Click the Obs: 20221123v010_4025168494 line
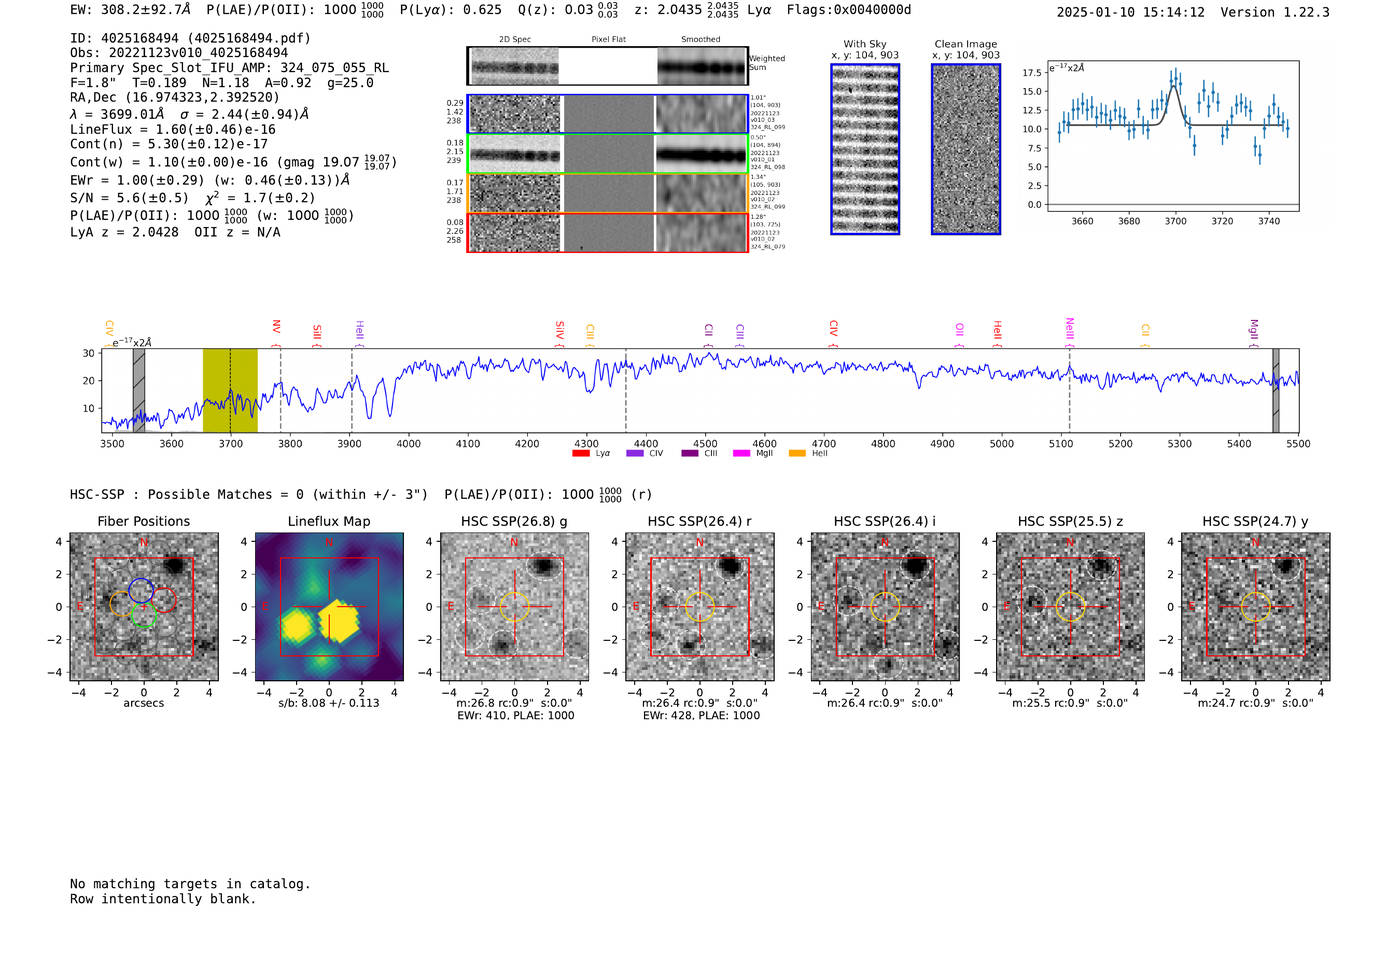 179,53
